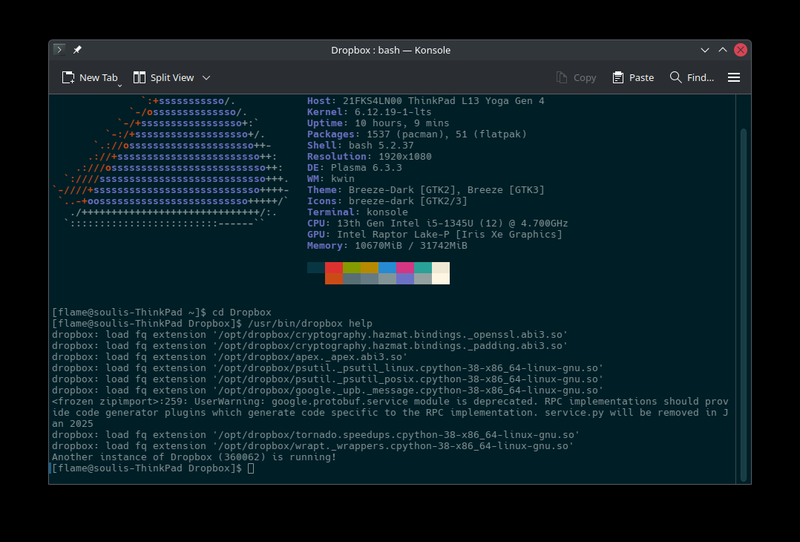Screen dimensions: 800x542
Task: Click the cursor at the last bash prompt
Action: tap(251, 468)
